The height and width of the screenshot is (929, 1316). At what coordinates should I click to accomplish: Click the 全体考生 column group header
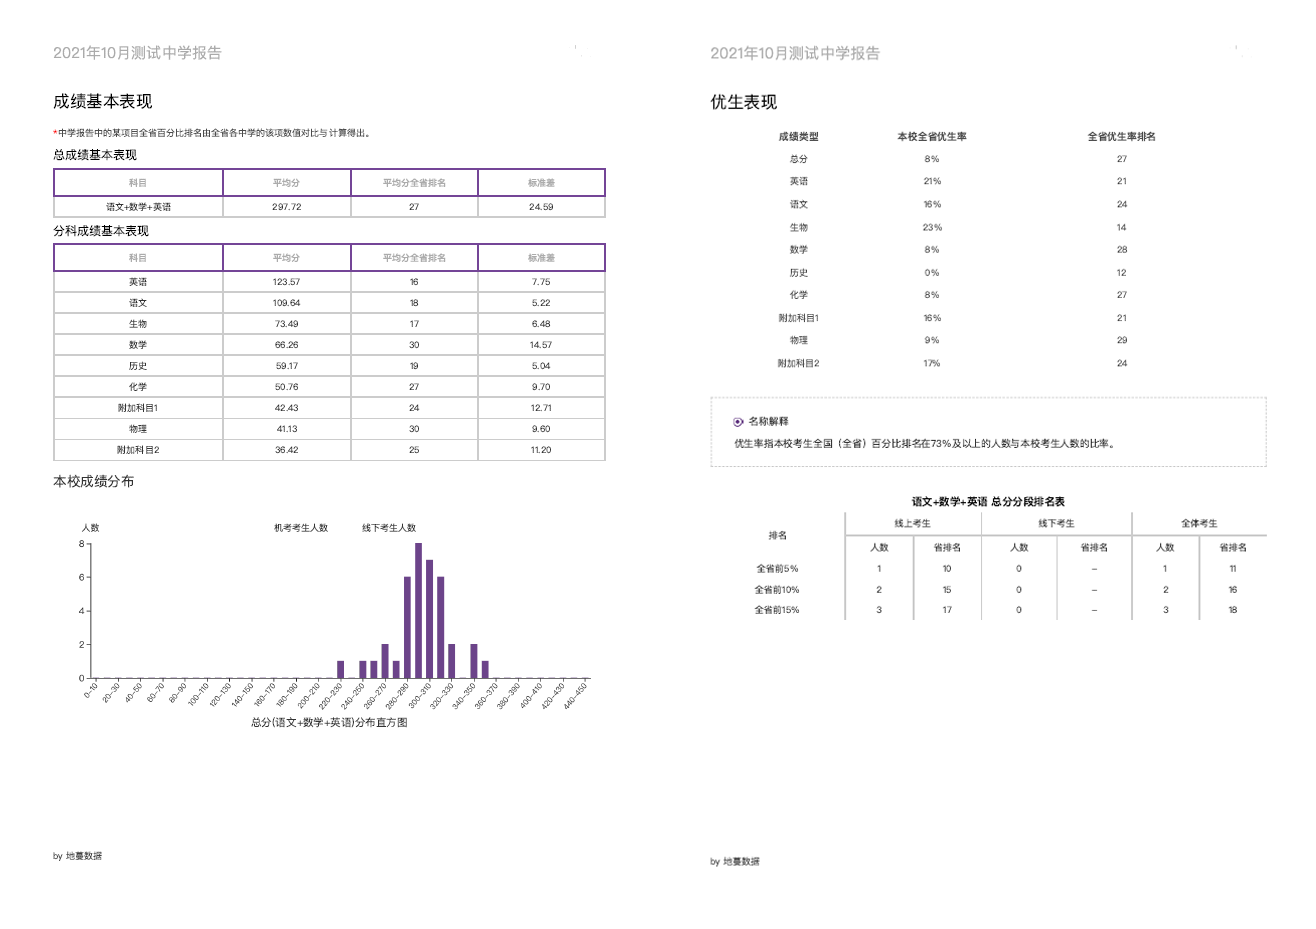(1199, 524)
